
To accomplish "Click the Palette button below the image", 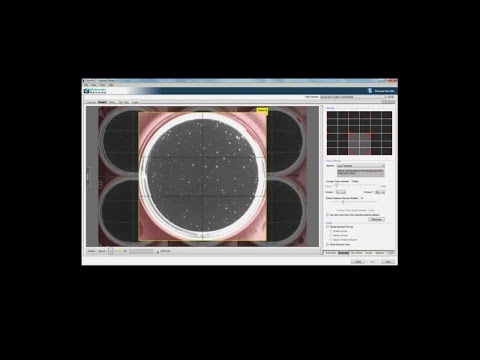I will [x=91, y=251].
